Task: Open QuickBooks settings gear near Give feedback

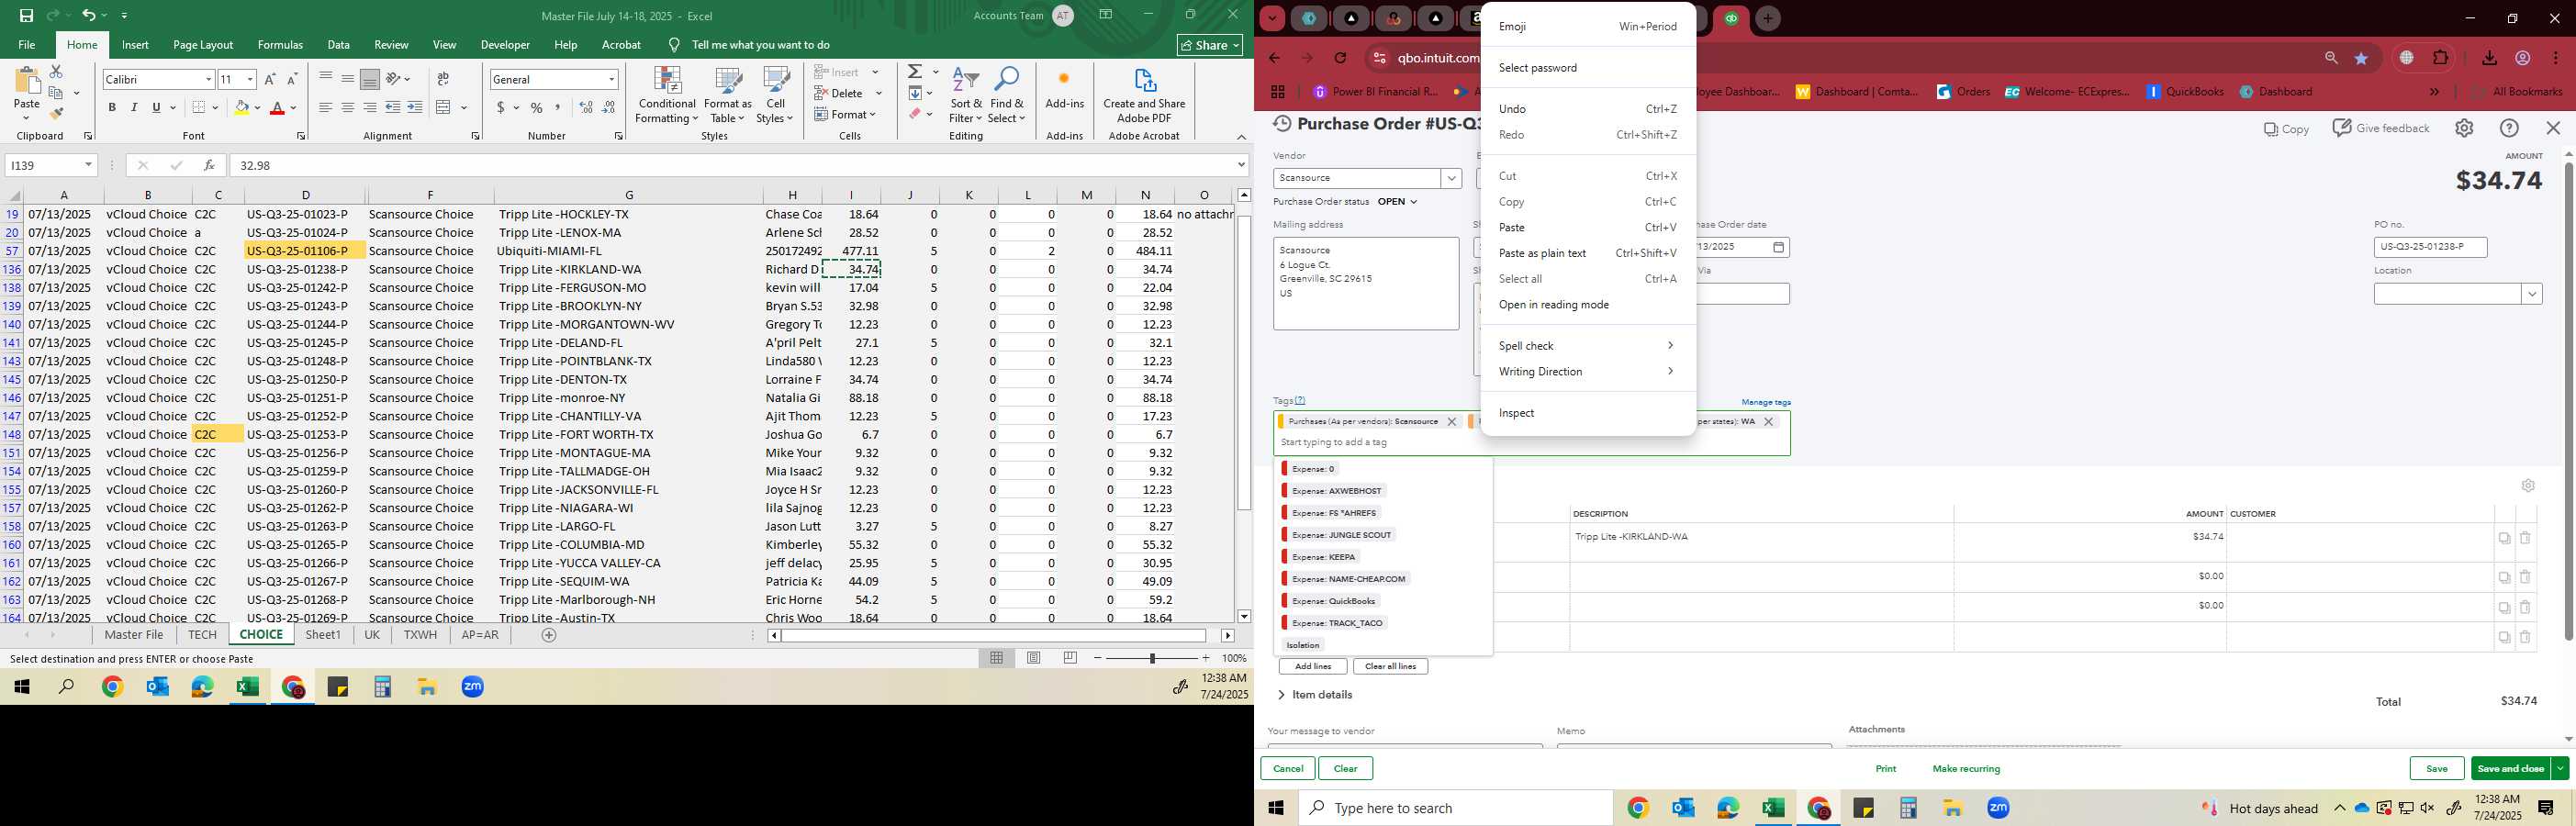Action: [2464, 128]
